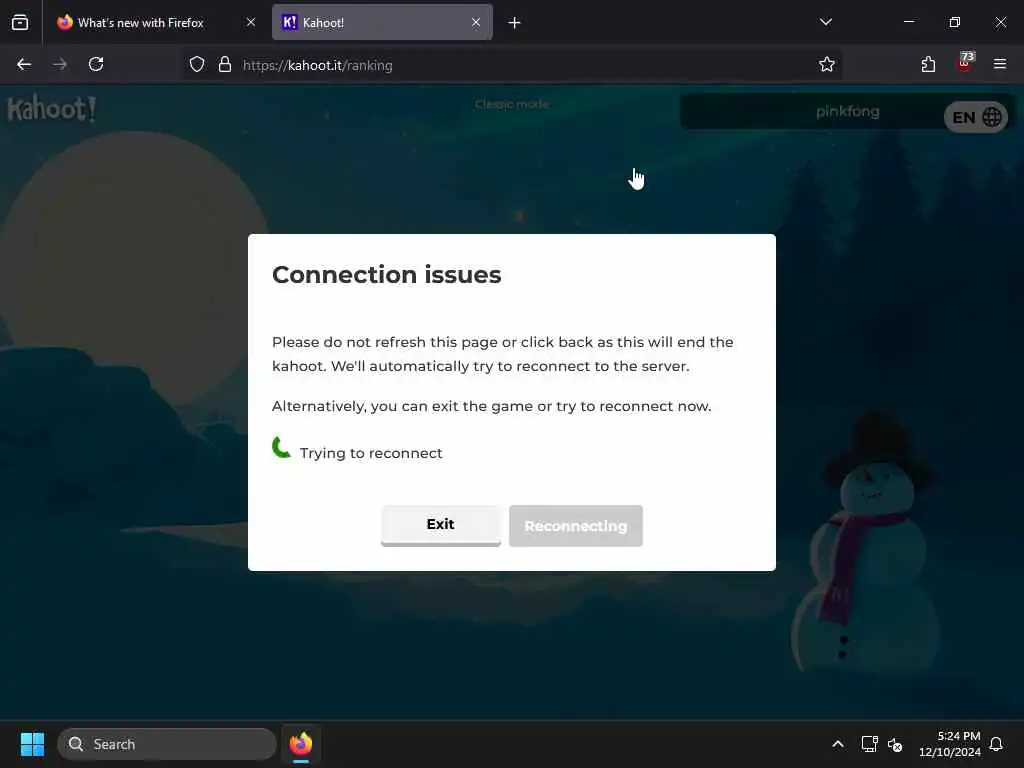This screenshot has width=1024, height=768.
Task: Open the notifications bell icon
Action: [997, 744]
